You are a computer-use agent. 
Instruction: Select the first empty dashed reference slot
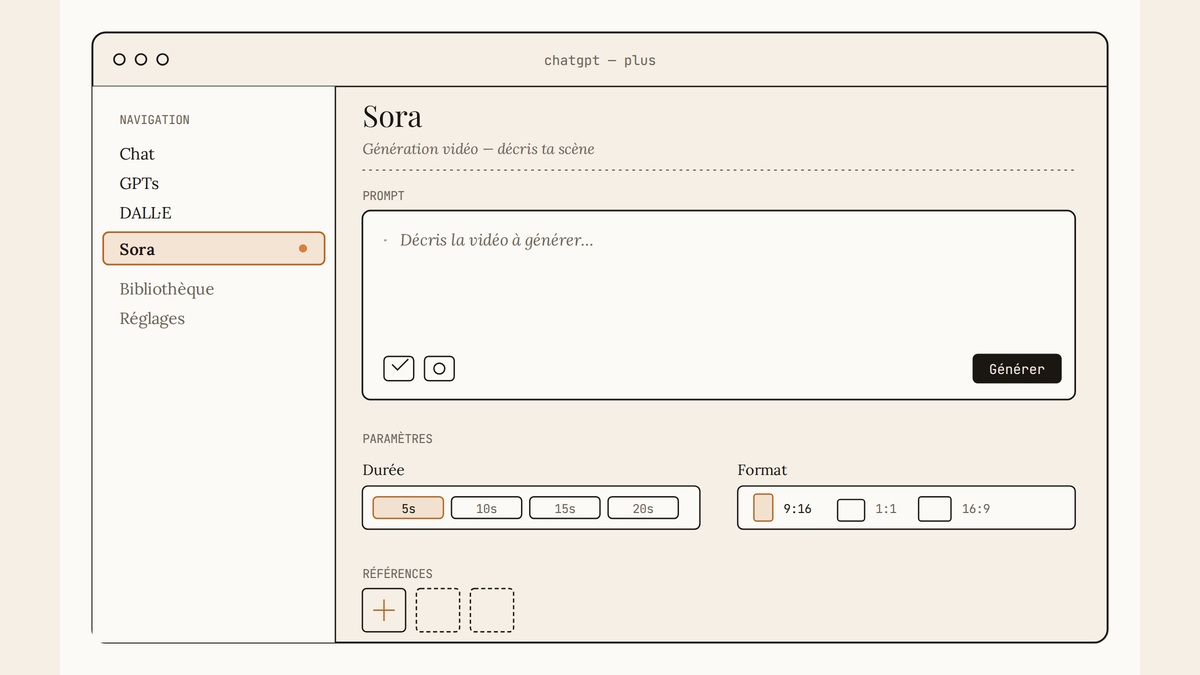[438, 610]
